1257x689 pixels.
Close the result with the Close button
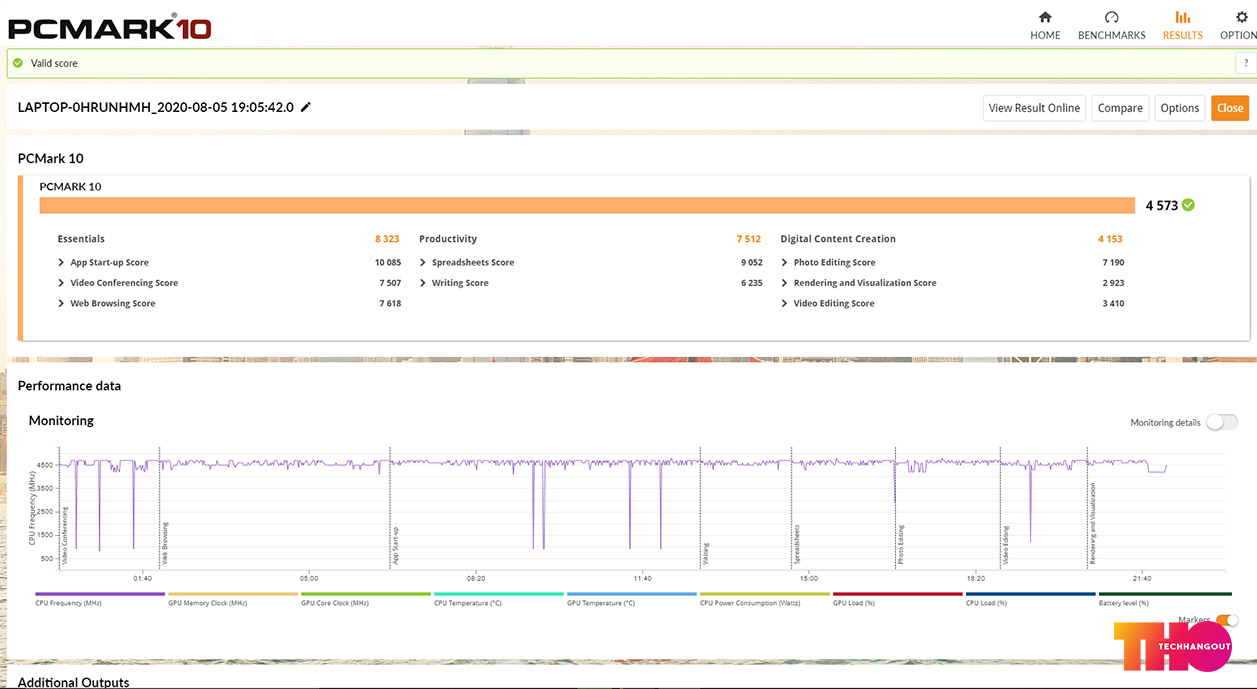(x=1230, y=108)
